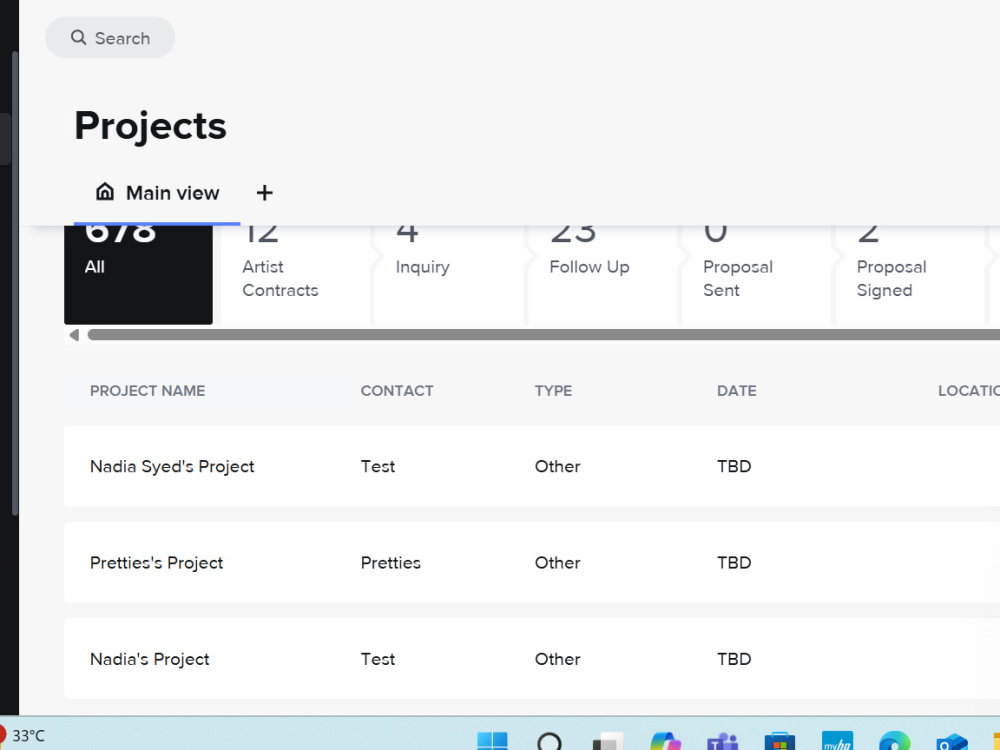Click the left arrow of the stage scrollbar
The width and height of the screenshot is (1000, 750).
[74, 335]
